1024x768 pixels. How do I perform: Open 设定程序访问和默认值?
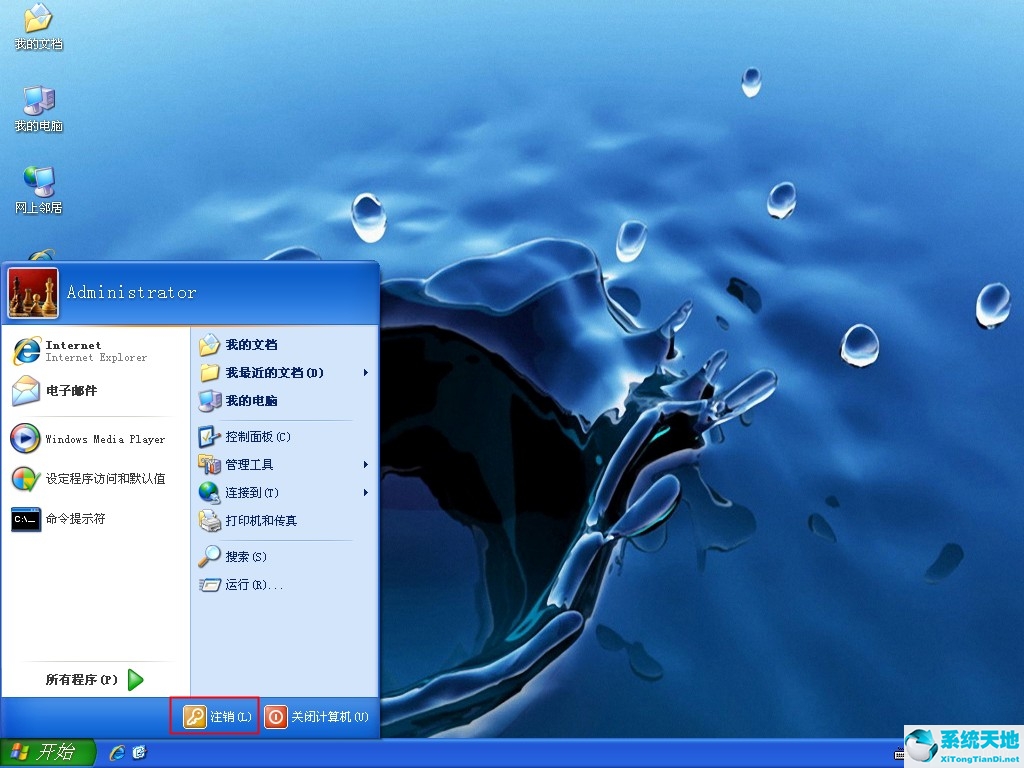coord(95,479)
